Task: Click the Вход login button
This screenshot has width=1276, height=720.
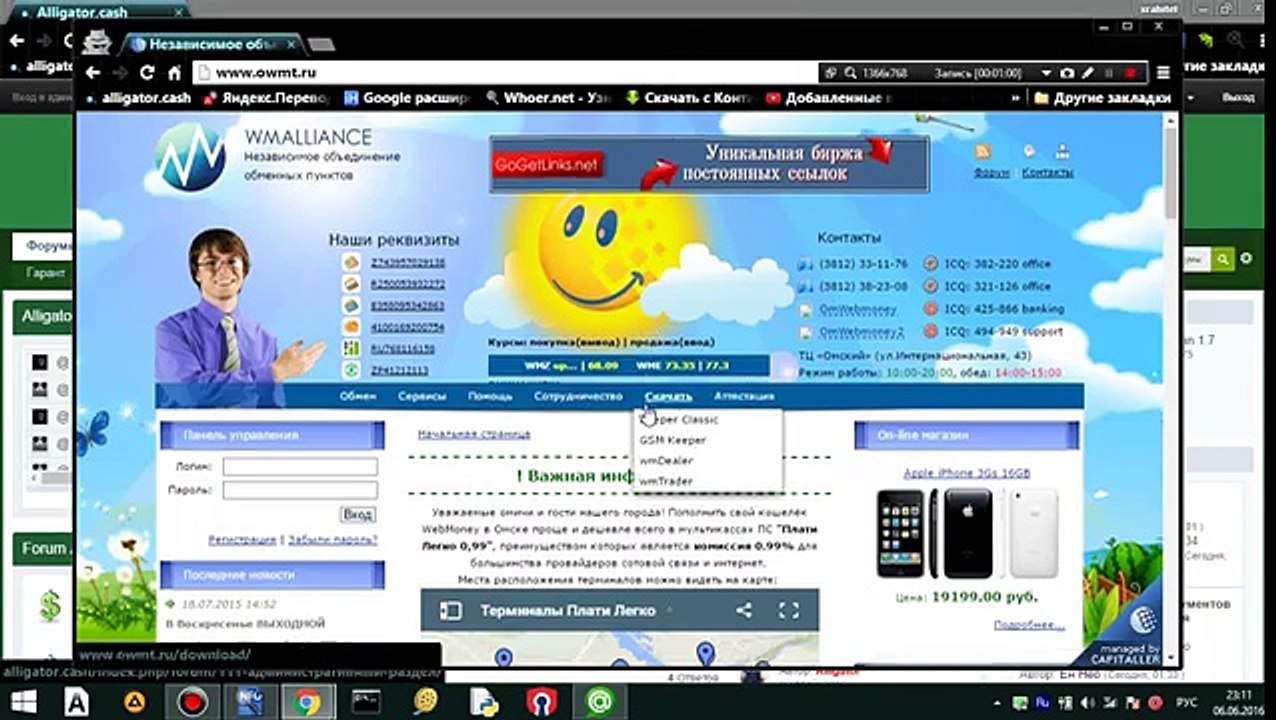Action: 358,514
